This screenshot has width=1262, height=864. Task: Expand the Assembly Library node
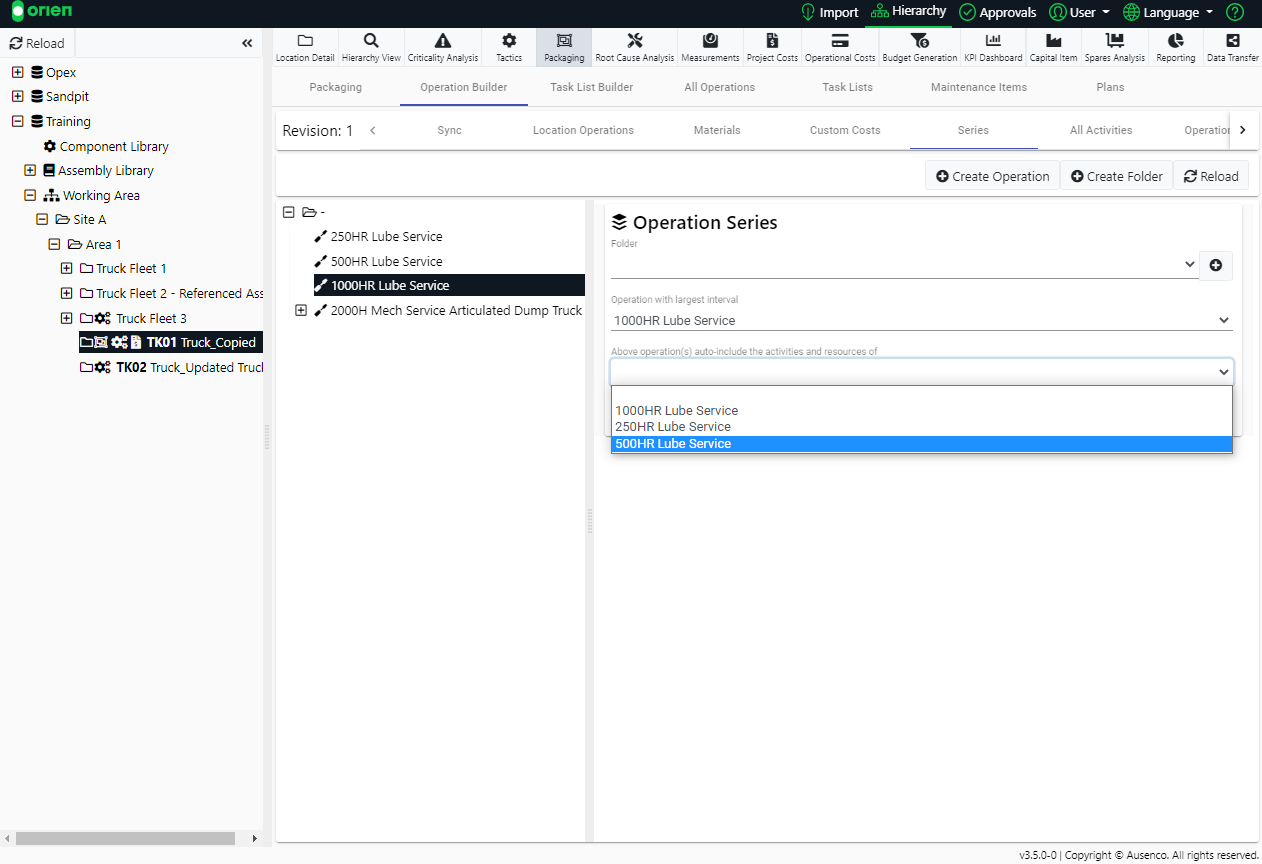[x=30, y=170]
